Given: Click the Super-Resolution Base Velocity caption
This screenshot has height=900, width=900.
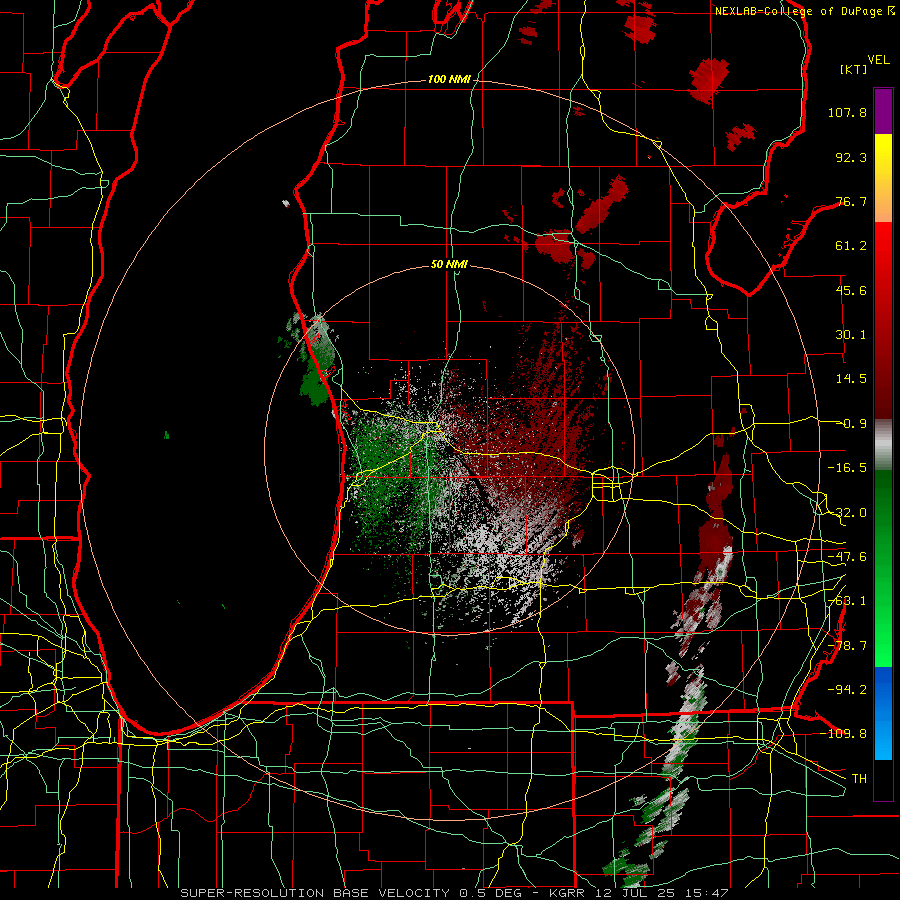Looking at the screenshot, I should coord(454,893).
